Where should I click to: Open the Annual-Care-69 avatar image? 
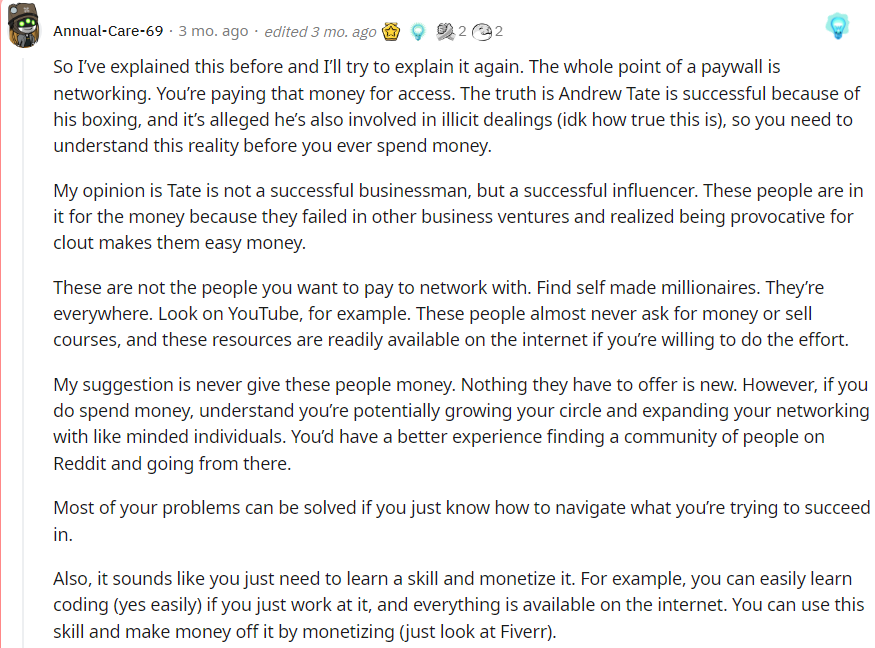pyautogui.click(x=23, y=26)
